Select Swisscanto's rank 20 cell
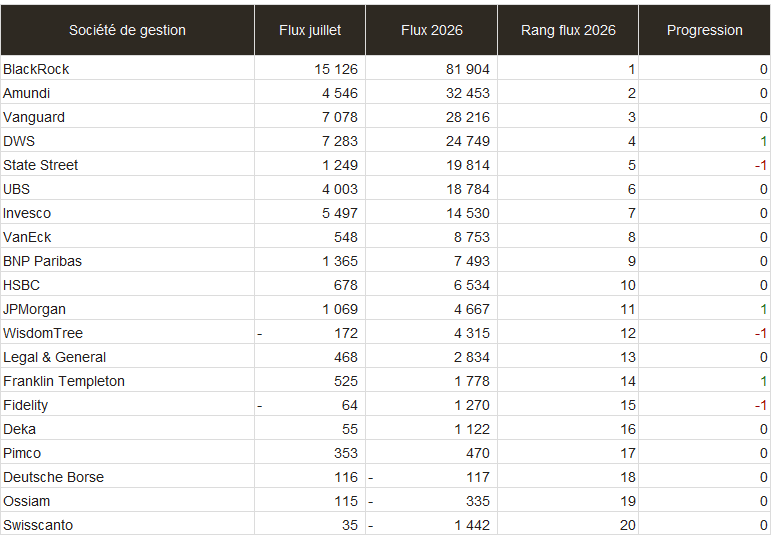 coord(568,525)
